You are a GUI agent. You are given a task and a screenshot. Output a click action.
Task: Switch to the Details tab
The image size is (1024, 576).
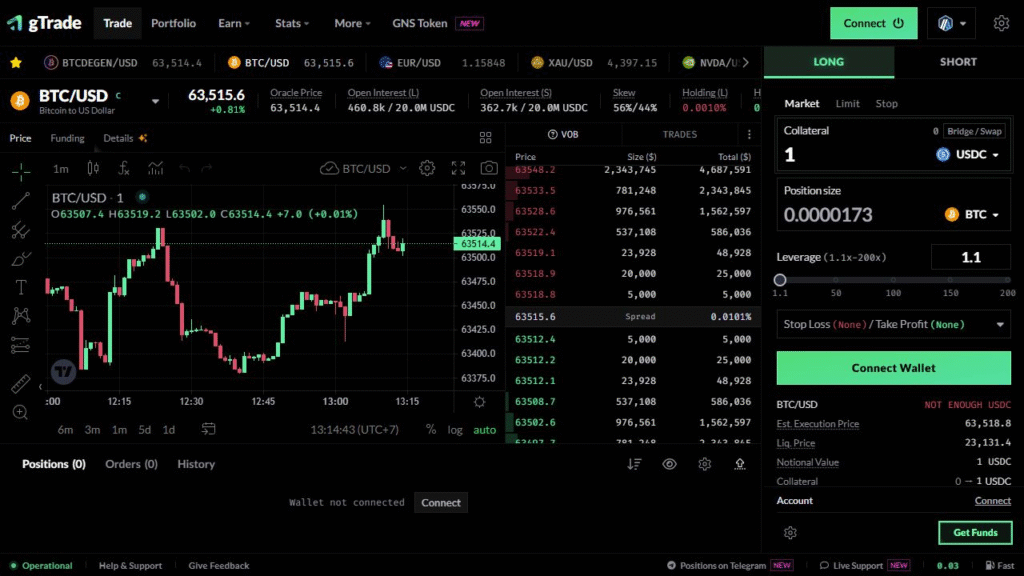pyautogui.click(x=125, y=138)
